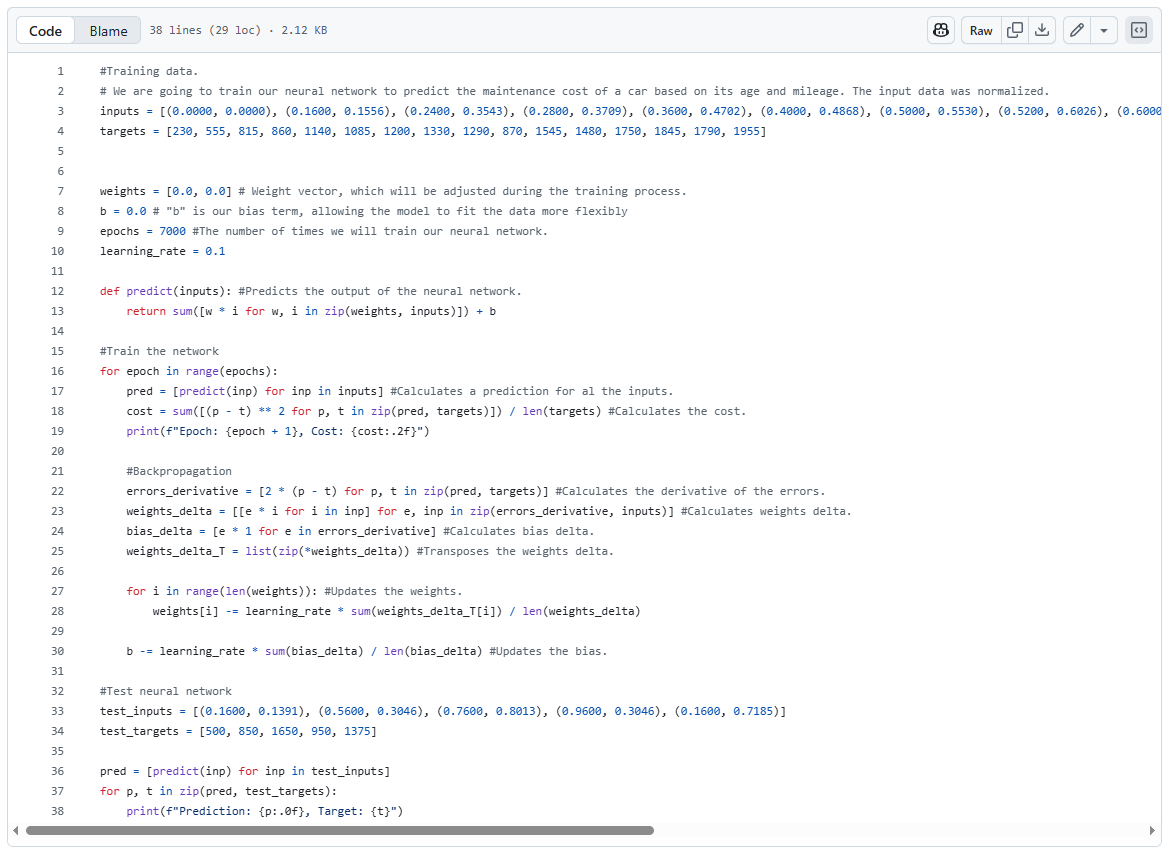This screenshot has height=857, width=1169.
Task: Select line number 33
Action: coord(57,711)
